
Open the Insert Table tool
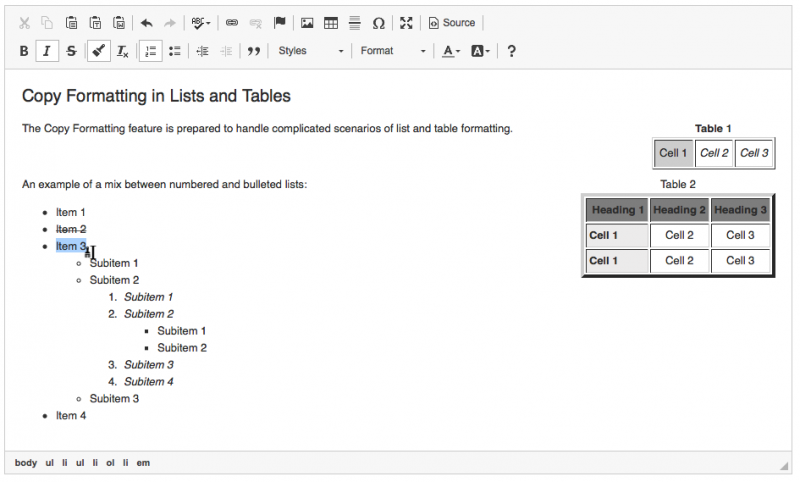click(x=331, y=22)
